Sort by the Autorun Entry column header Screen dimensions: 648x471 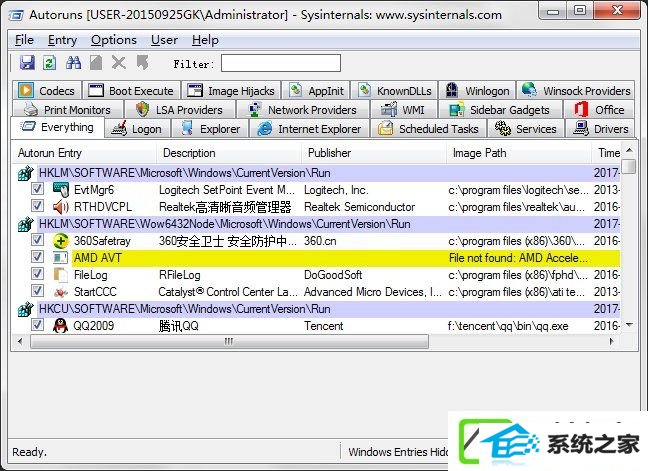click(x=84, y=153)
